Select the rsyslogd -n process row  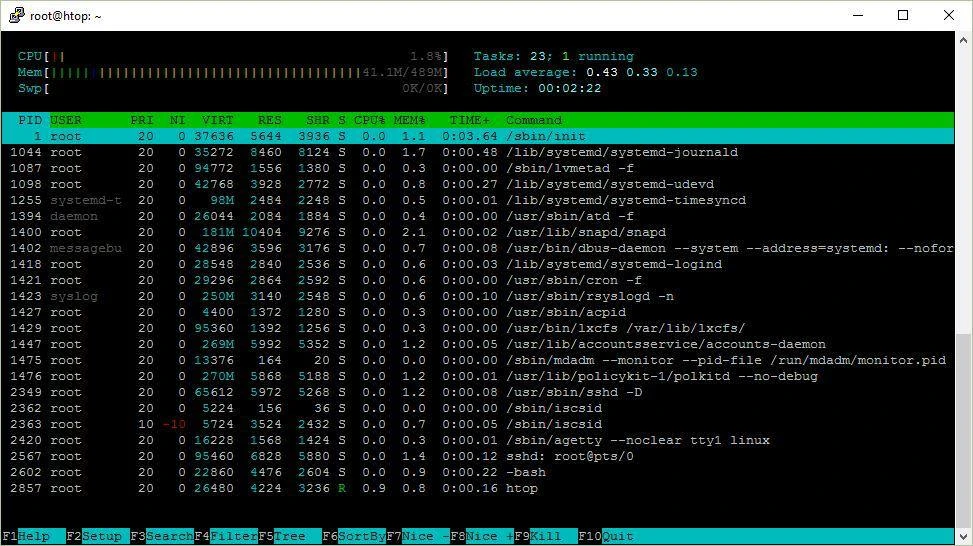tap(478, 297)
